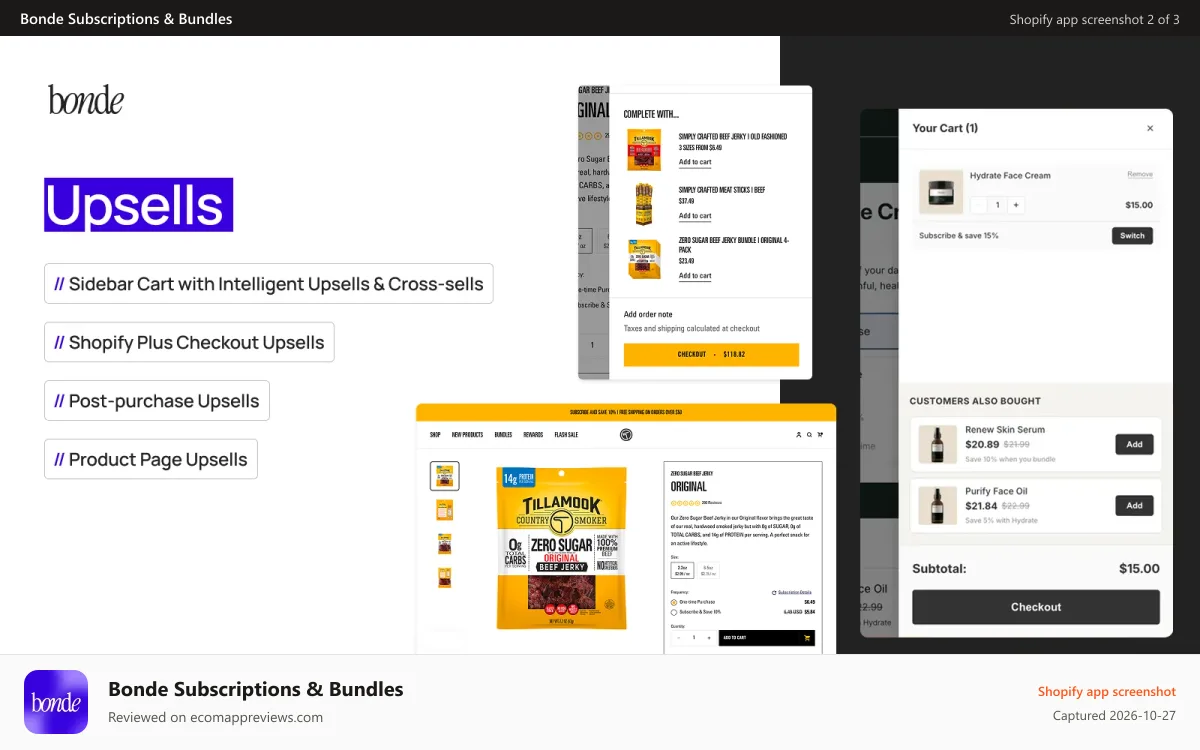Click the star rating under ORIGINAL title
1200x750 pixels.
click(x=685, y=503)
